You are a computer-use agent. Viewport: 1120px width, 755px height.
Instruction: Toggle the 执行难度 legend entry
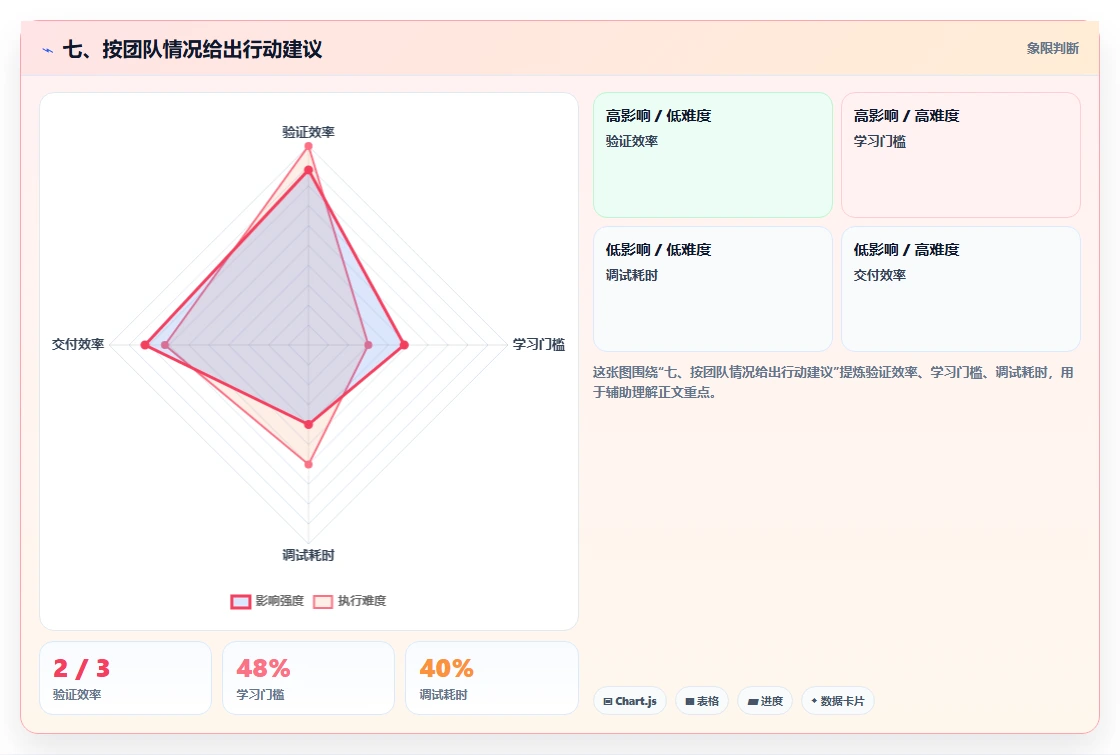tap(350, 601)
